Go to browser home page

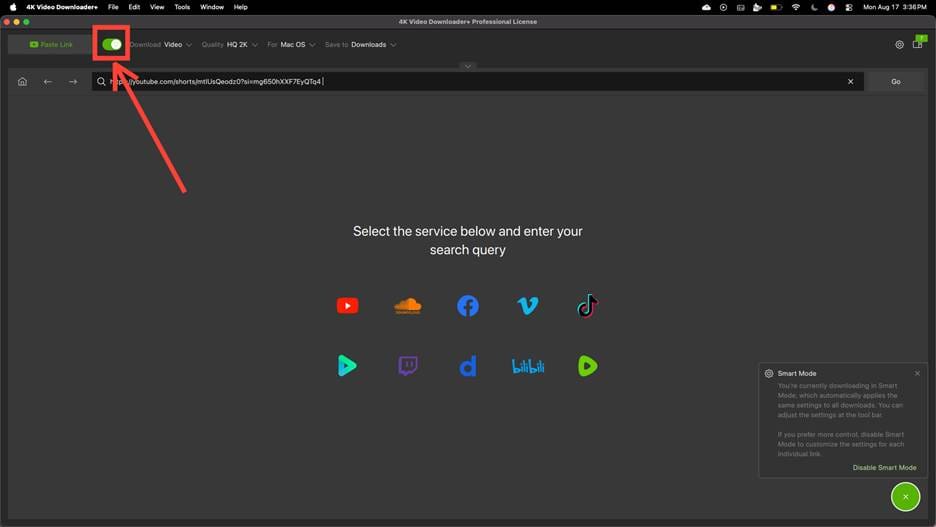tap(22, 81)
